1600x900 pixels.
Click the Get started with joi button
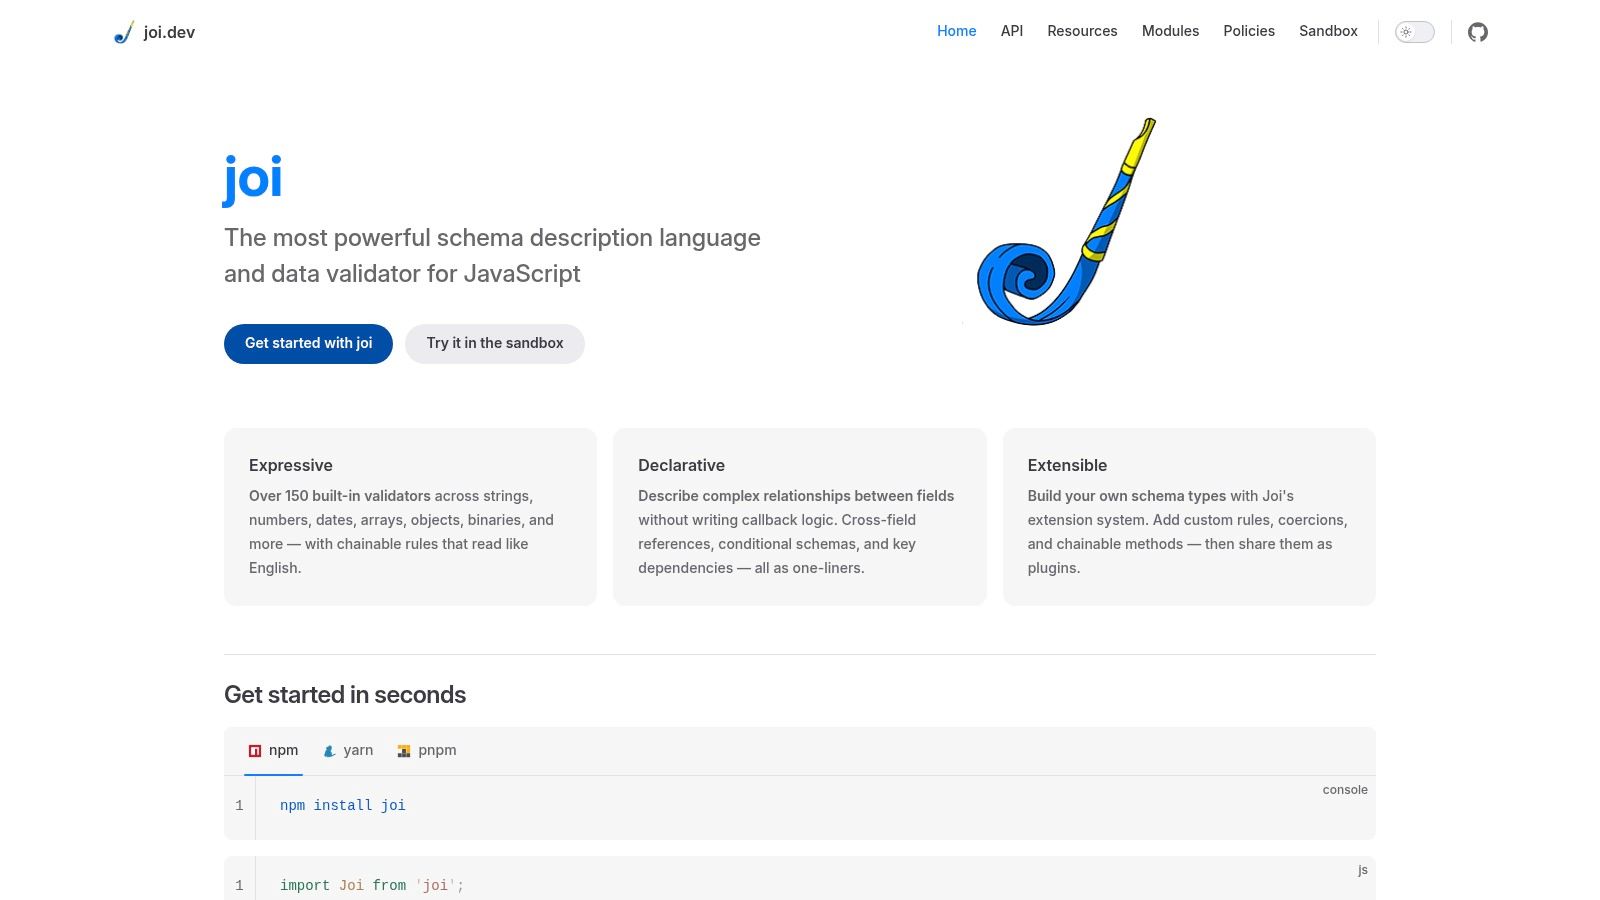click(x=308, y=343)
